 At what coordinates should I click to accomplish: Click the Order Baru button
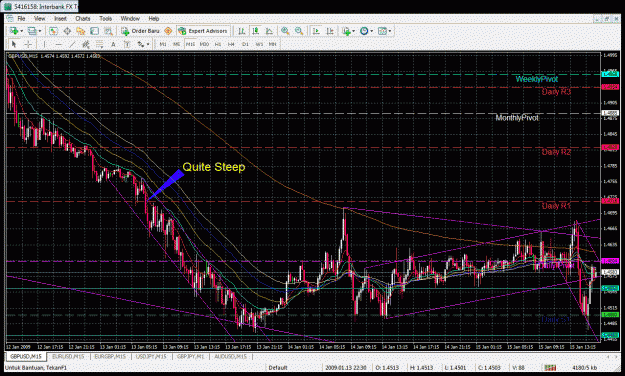(x=141, y=31)
